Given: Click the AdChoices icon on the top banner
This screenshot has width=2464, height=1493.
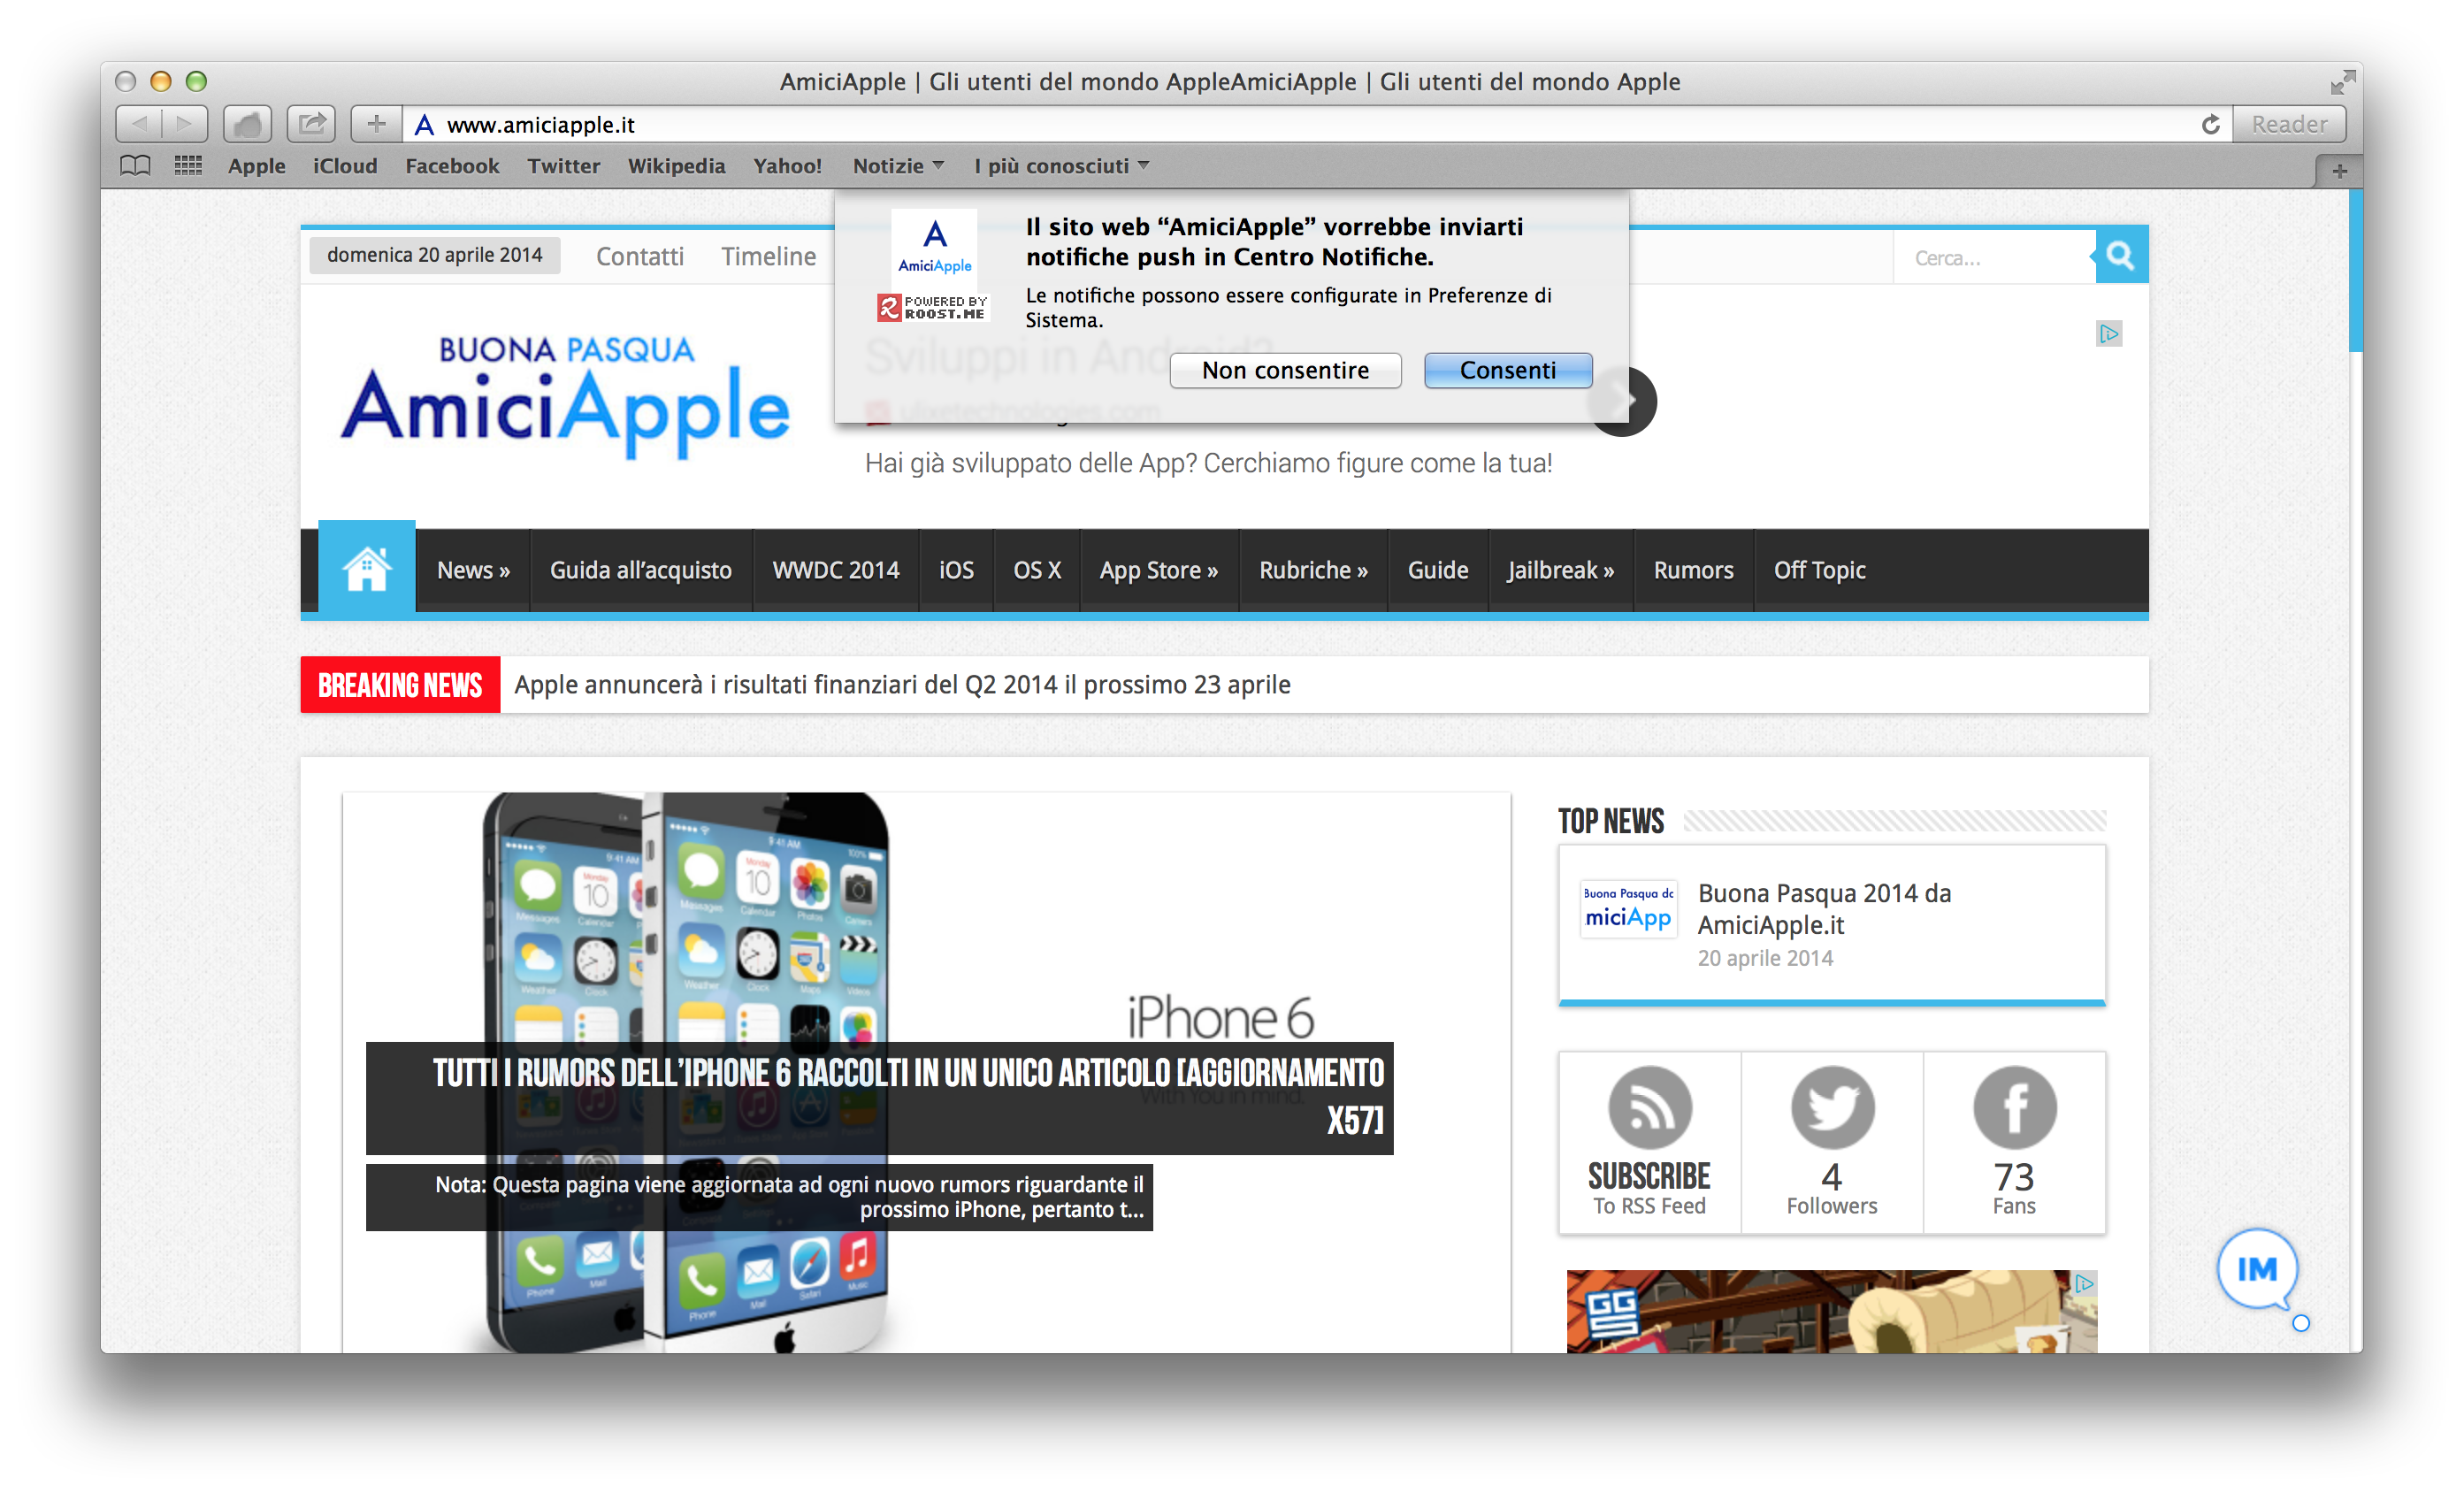Looking at the screenshot, I should 2109,334.
